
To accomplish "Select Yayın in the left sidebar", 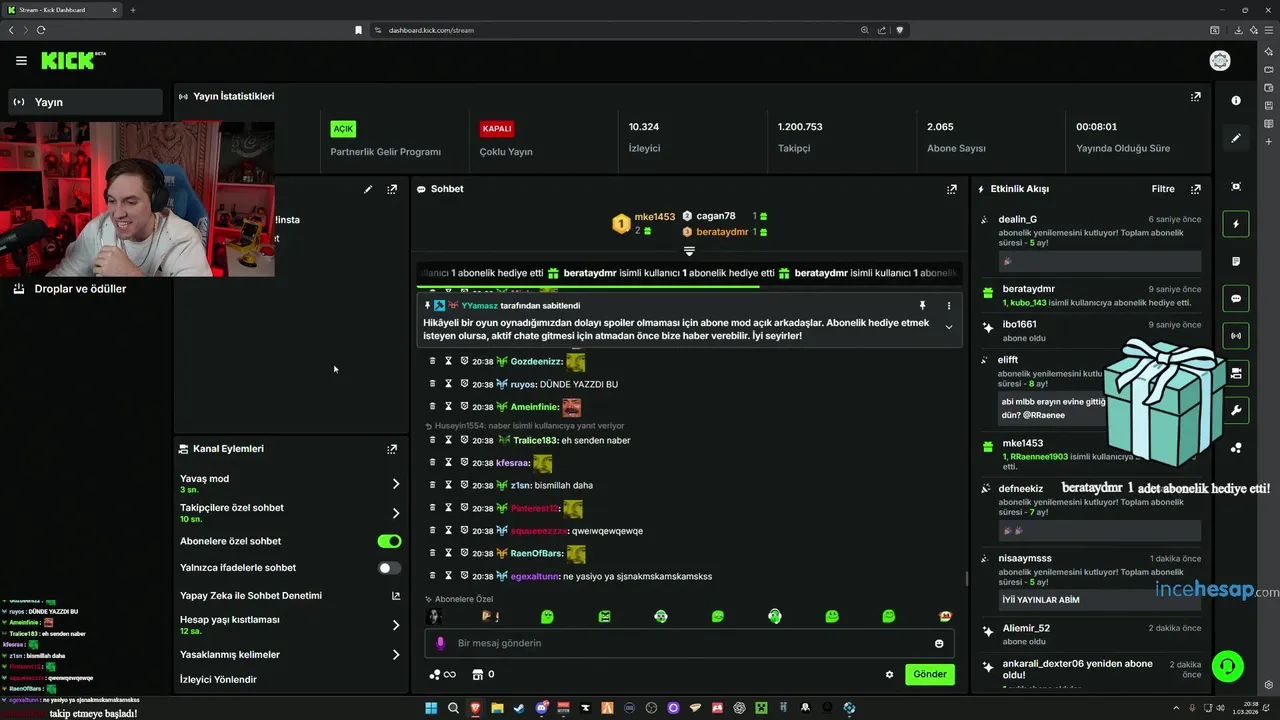I will 85,102.
